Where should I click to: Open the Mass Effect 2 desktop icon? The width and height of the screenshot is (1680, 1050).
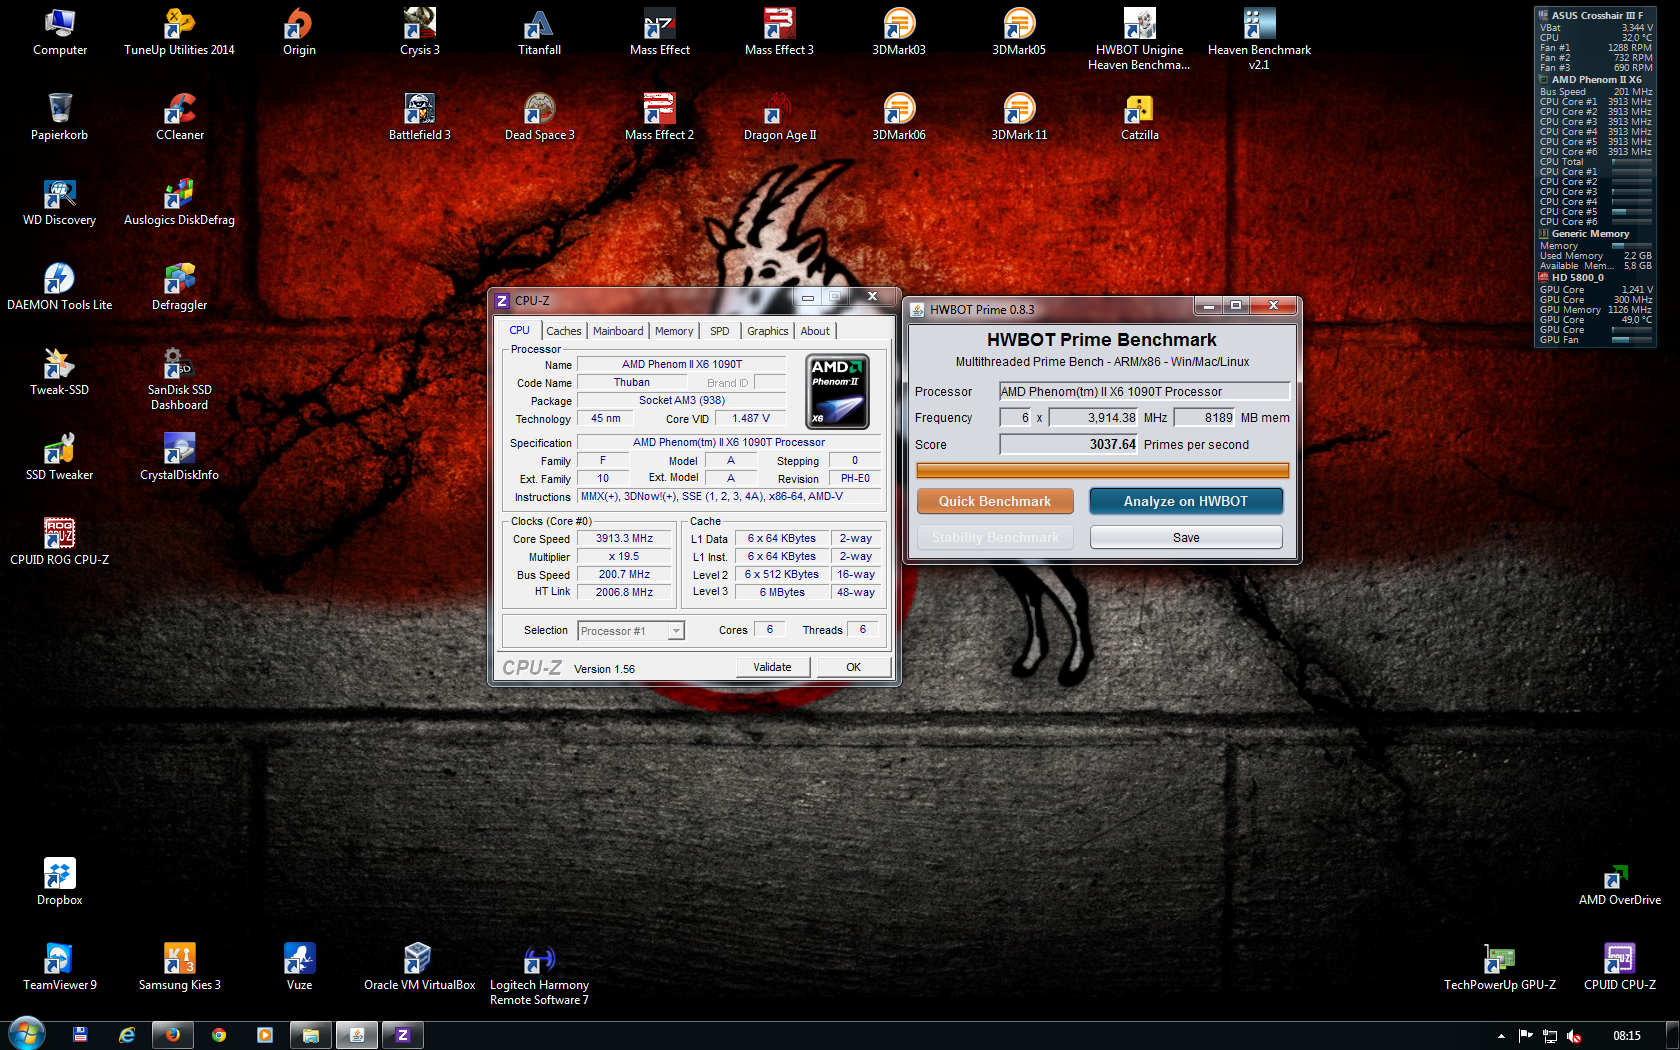tap(659, 117)
